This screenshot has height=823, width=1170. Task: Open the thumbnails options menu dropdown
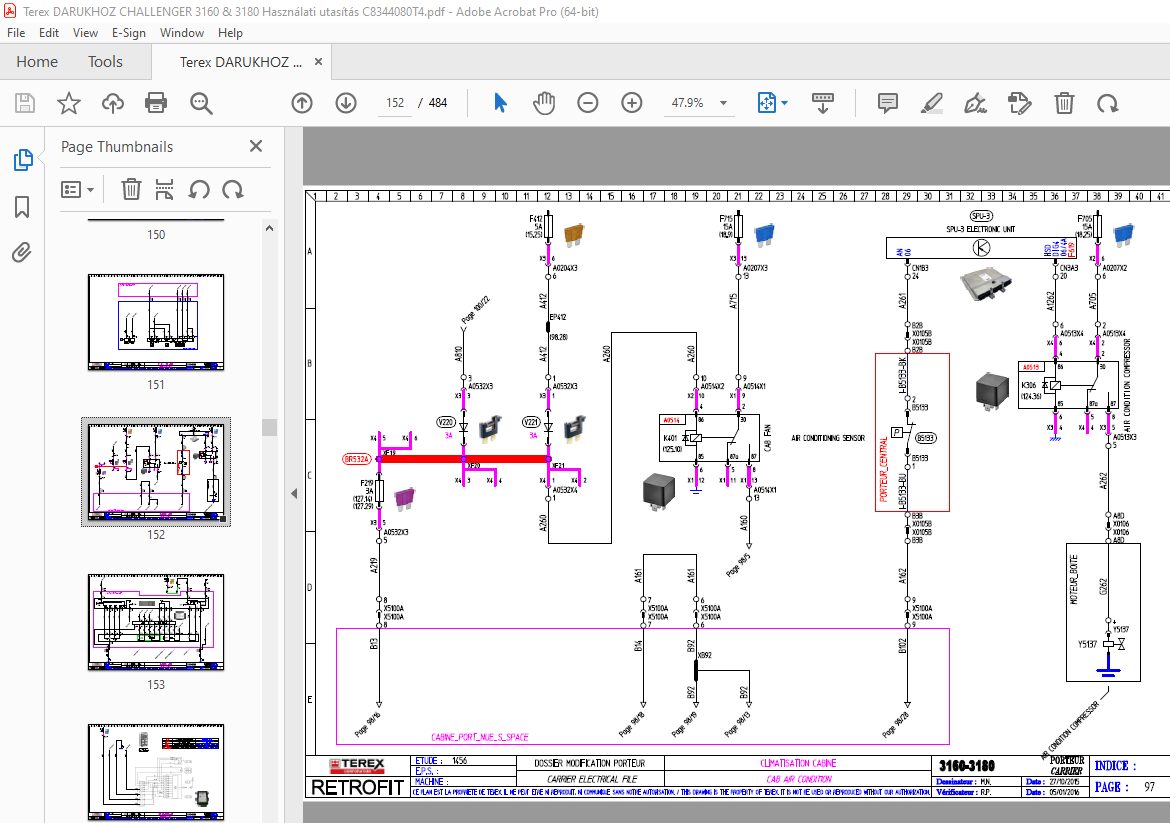77,190
